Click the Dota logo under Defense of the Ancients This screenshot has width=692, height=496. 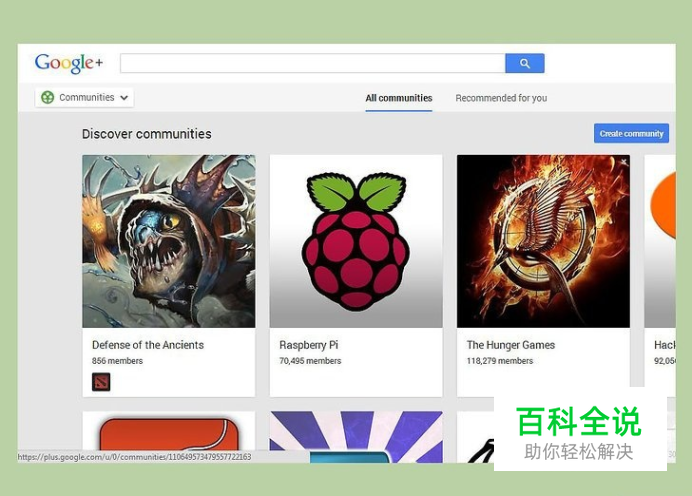click(101, 382)
